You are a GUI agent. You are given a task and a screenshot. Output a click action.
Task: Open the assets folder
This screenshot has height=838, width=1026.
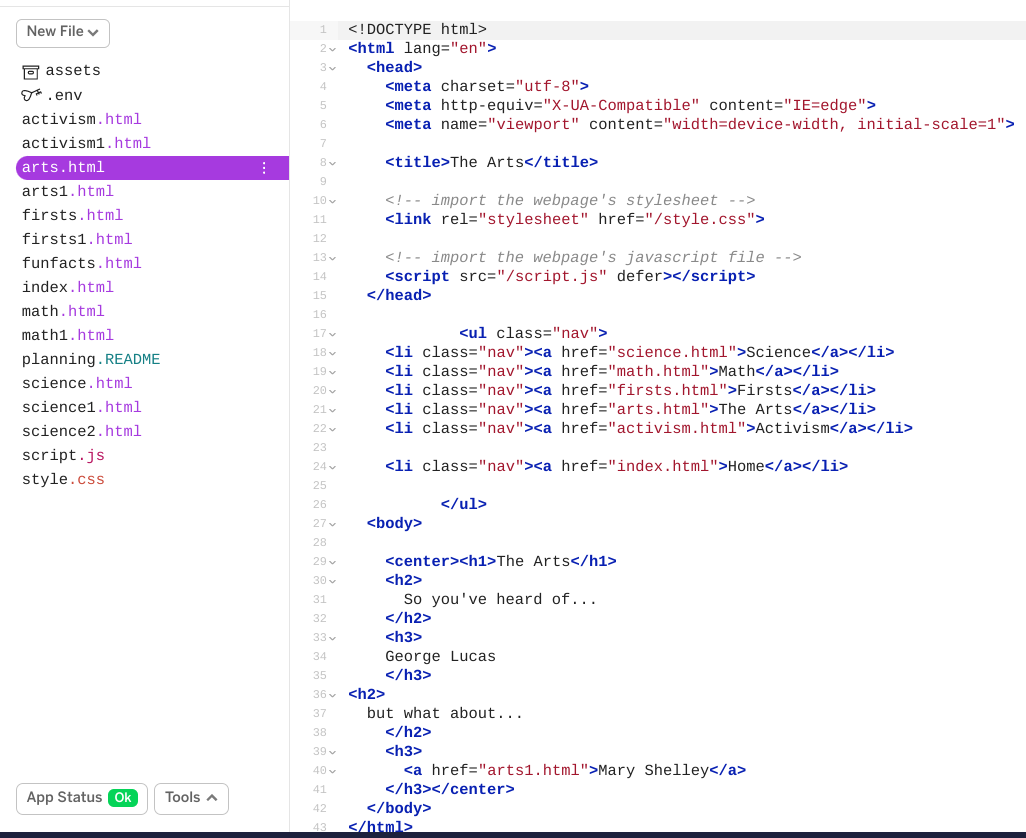point(73,71)
